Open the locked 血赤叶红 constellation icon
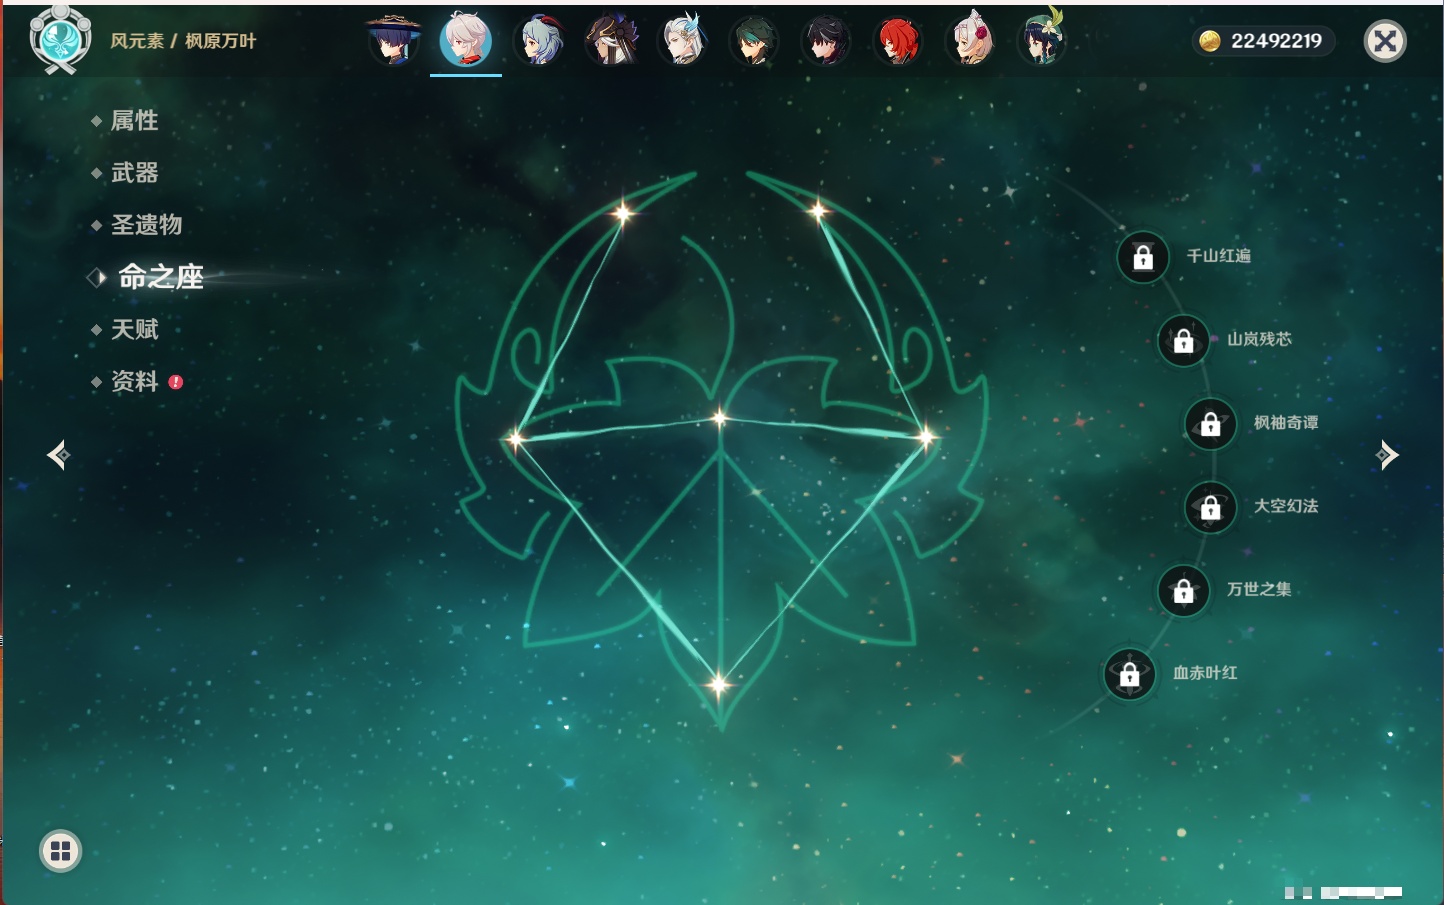The image size is (1444, 905). tap(1130, 674)
